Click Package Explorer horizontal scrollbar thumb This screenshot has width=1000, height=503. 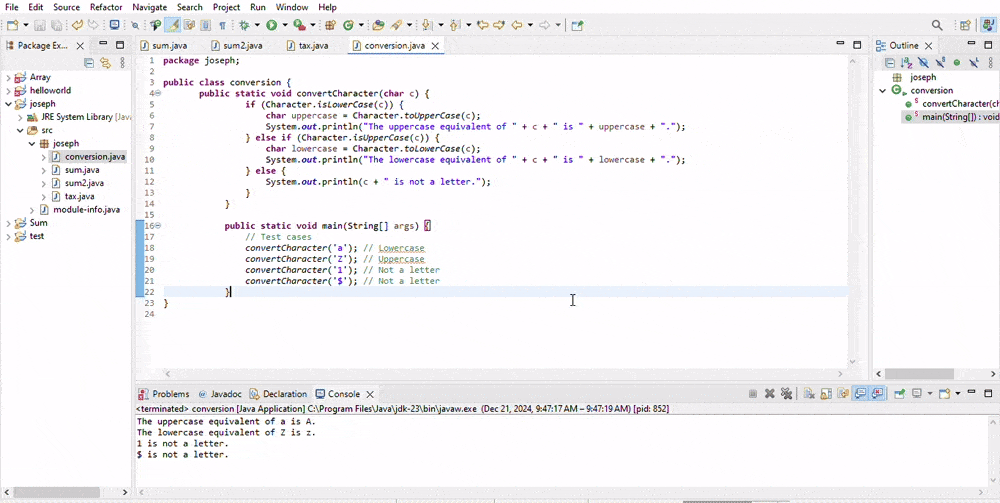tap(56, 493)
